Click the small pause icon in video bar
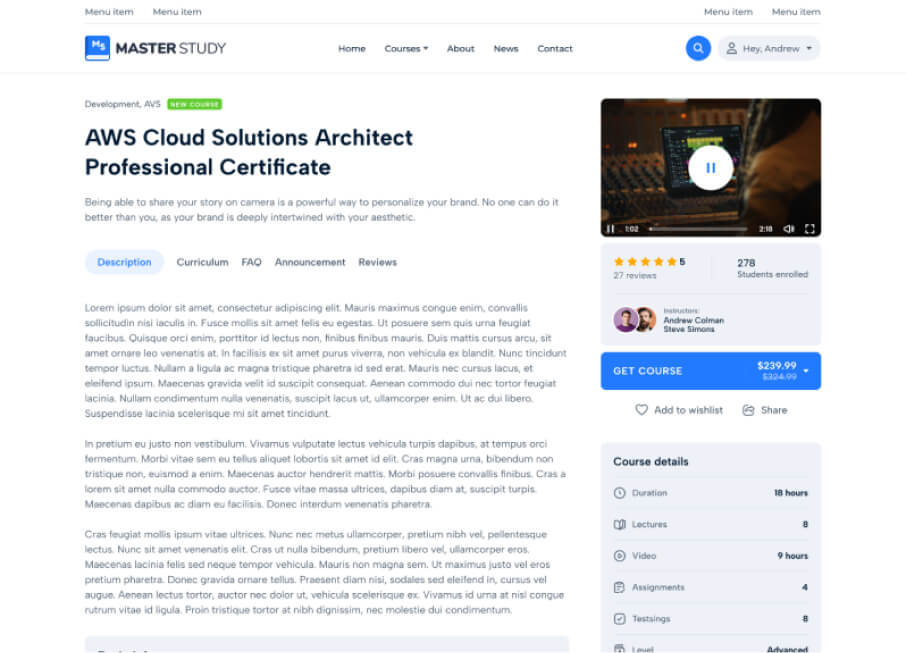906x653 pixels. [x=611, y=229]
